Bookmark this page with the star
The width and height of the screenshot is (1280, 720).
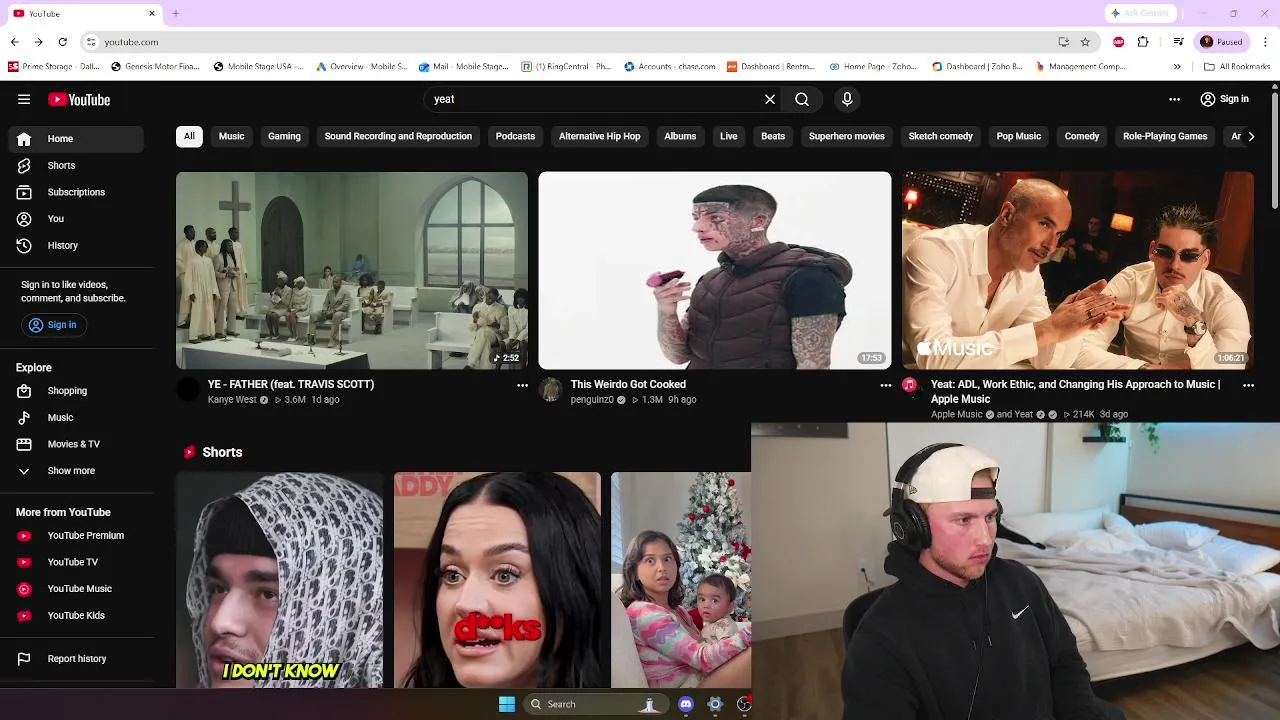tap(1085, 42)
